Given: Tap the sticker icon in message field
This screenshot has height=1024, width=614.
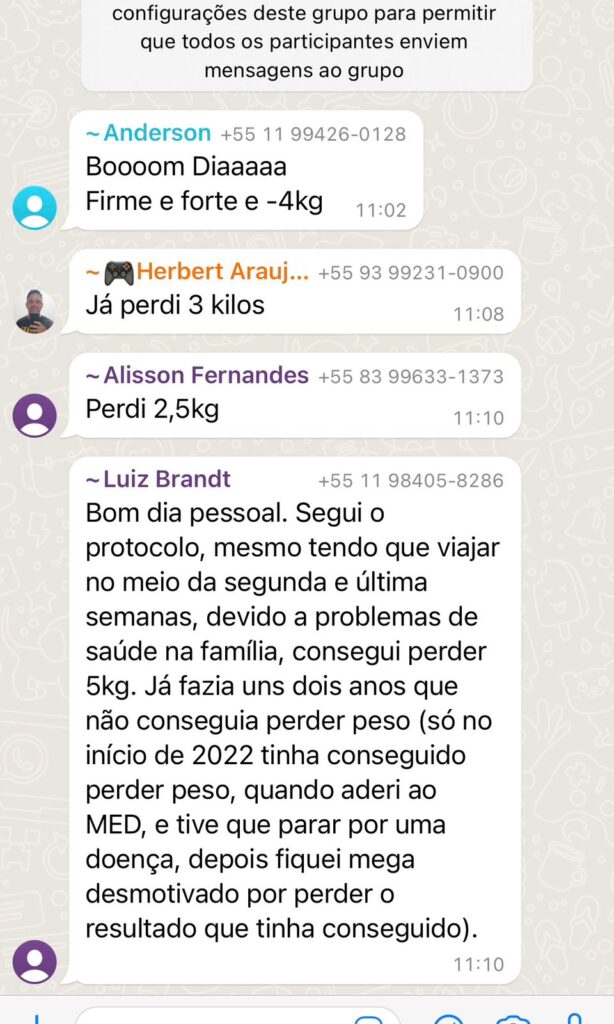Looking at the screenshot, I should pyautogui.click(x=368, y=1019).
